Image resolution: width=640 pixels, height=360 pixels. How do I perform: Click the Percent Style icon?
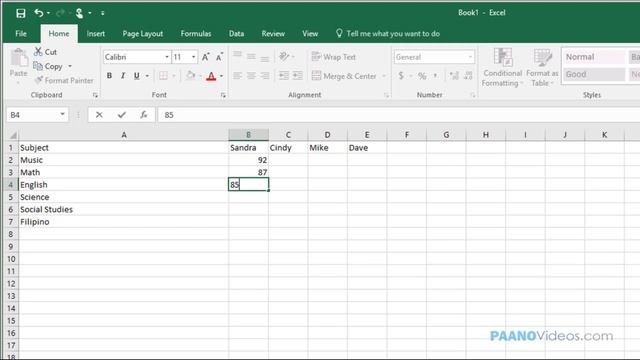(x=422, y=76)
